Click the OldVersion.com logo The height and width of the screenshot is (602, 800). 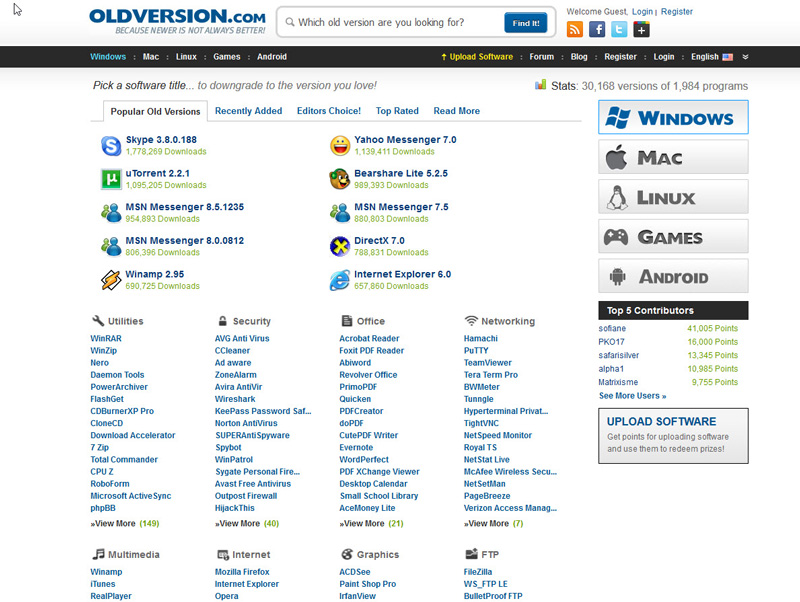[178, 21]
